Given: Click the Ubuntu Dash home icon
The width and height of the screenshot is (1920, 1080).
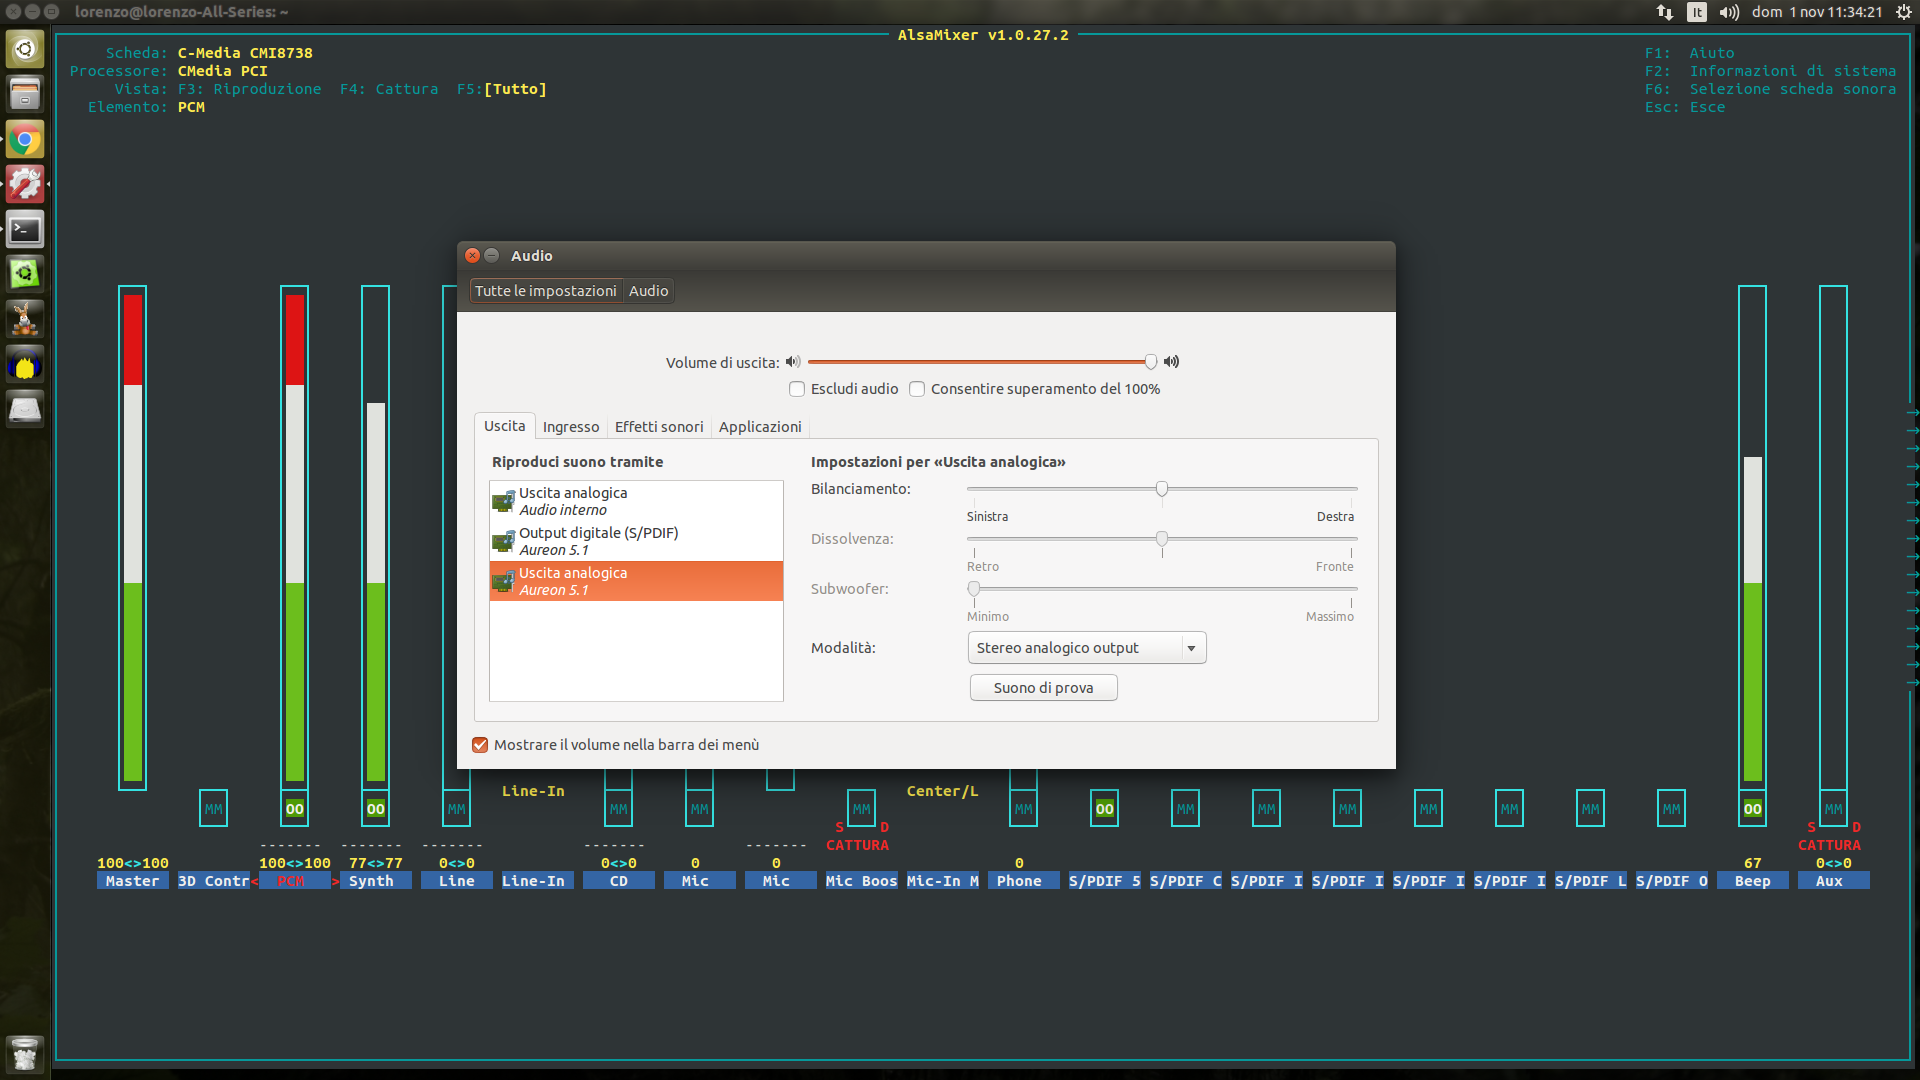Looking at the screenshot, I should pyautogui.click(x=25, y=49).
